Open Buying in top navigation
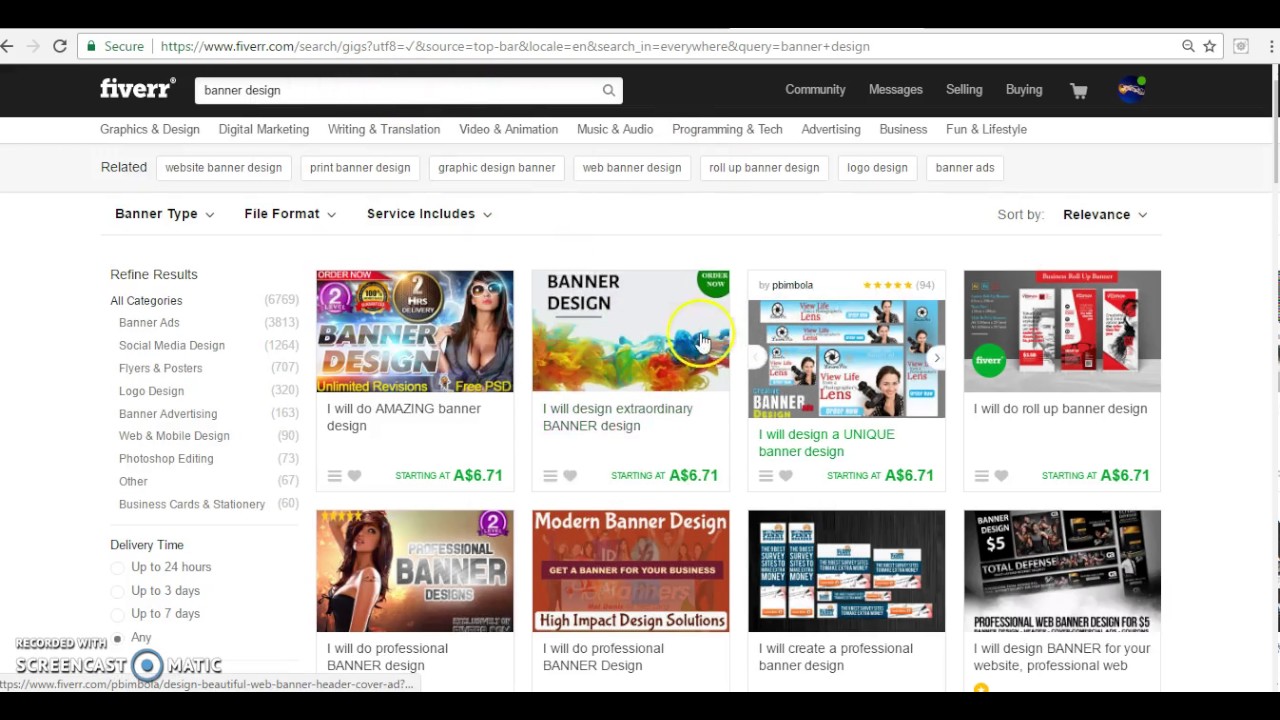This screenshot has height=720, width=1280. click(1024, 90)
